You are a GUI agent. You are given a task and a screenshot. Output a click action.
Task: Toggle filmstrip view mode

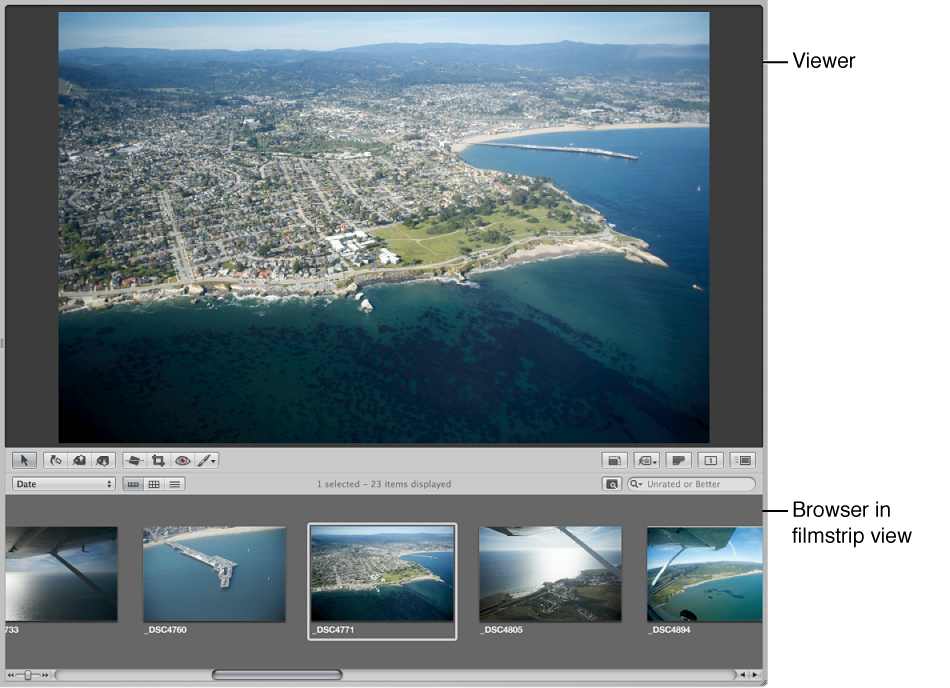[x=135, y=483]
